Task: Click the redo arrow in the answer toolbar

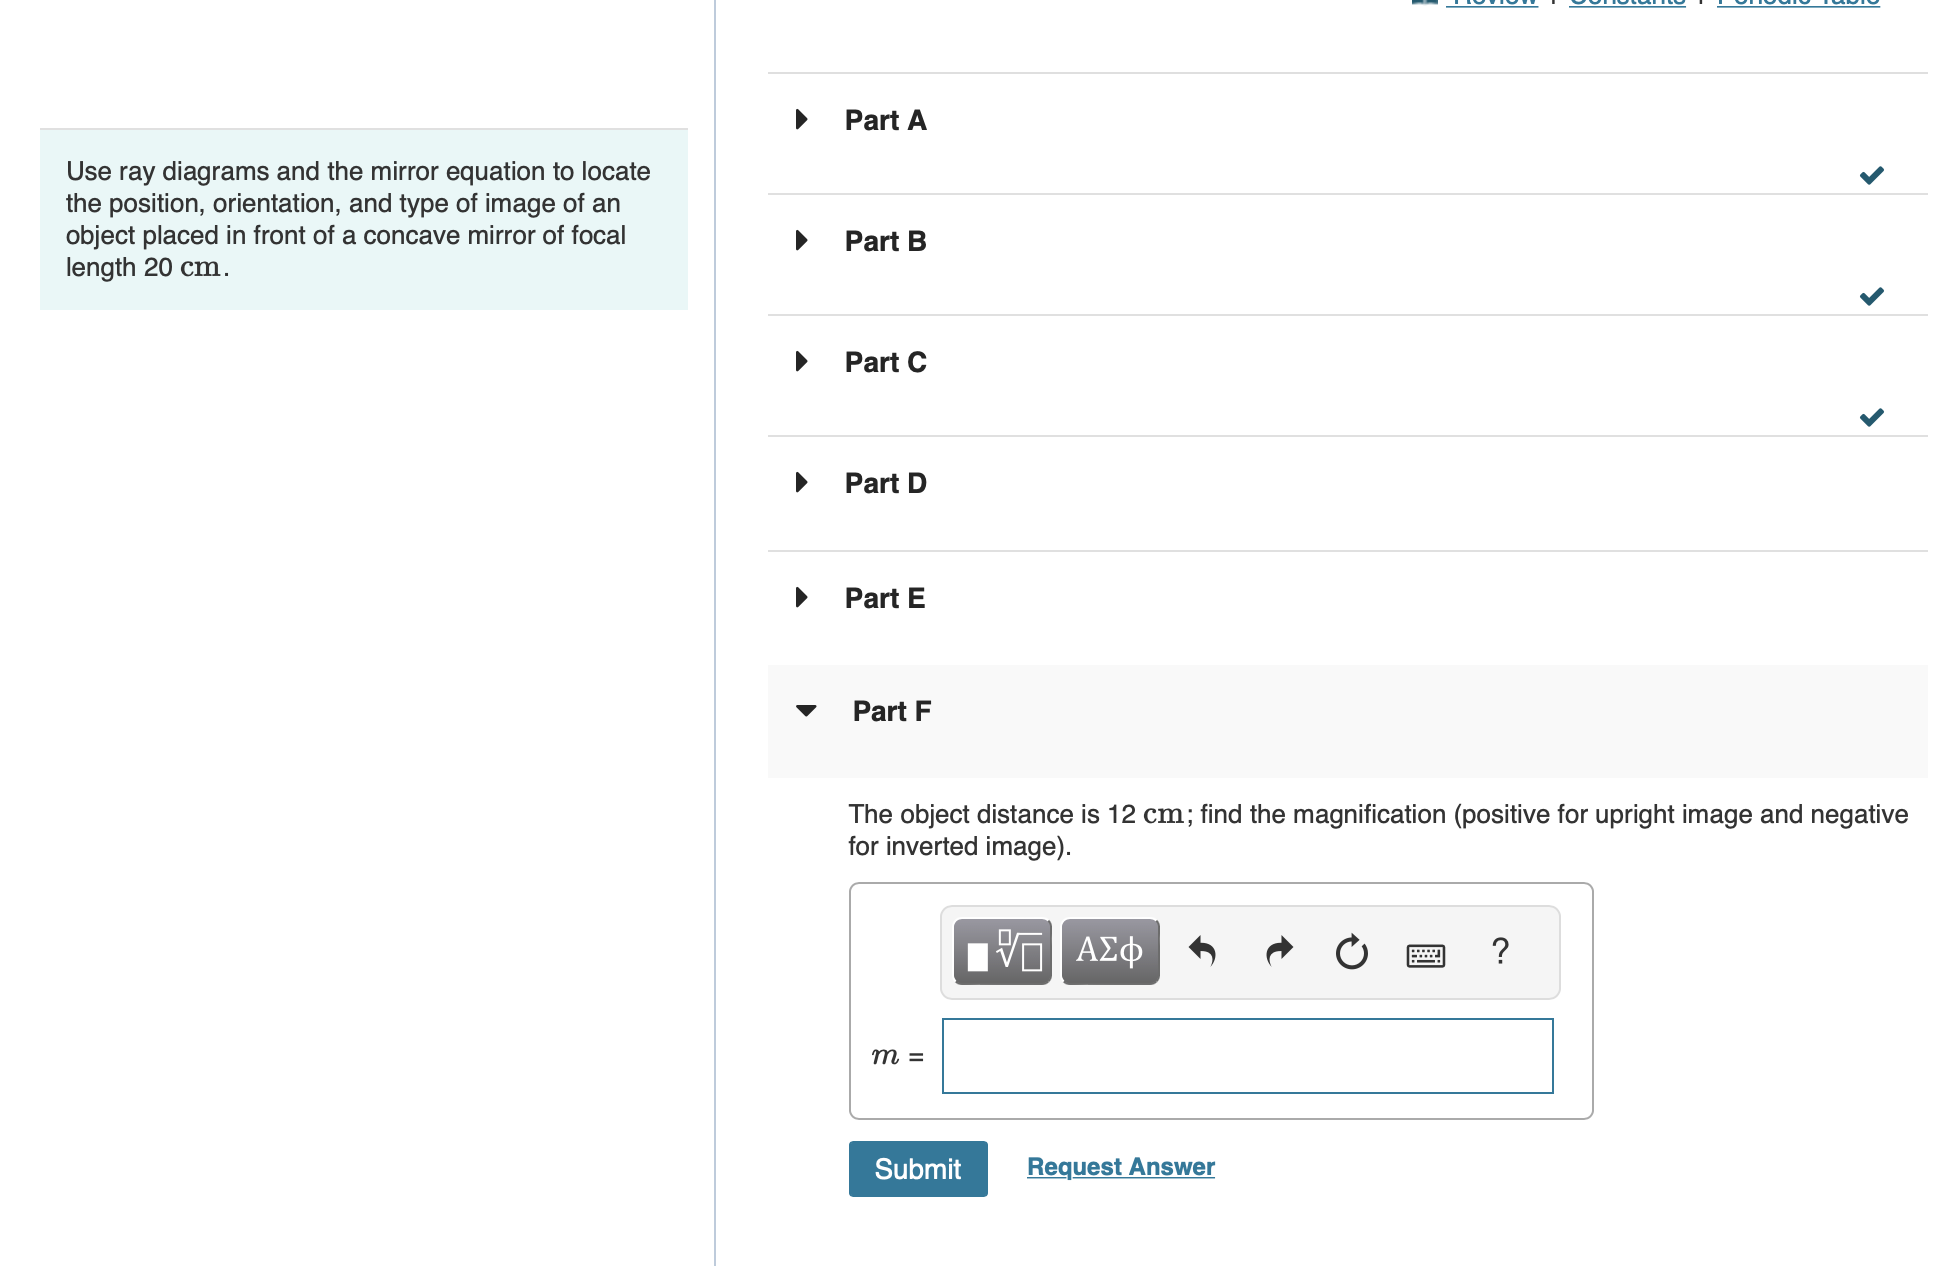Action: pos(1277,951)
